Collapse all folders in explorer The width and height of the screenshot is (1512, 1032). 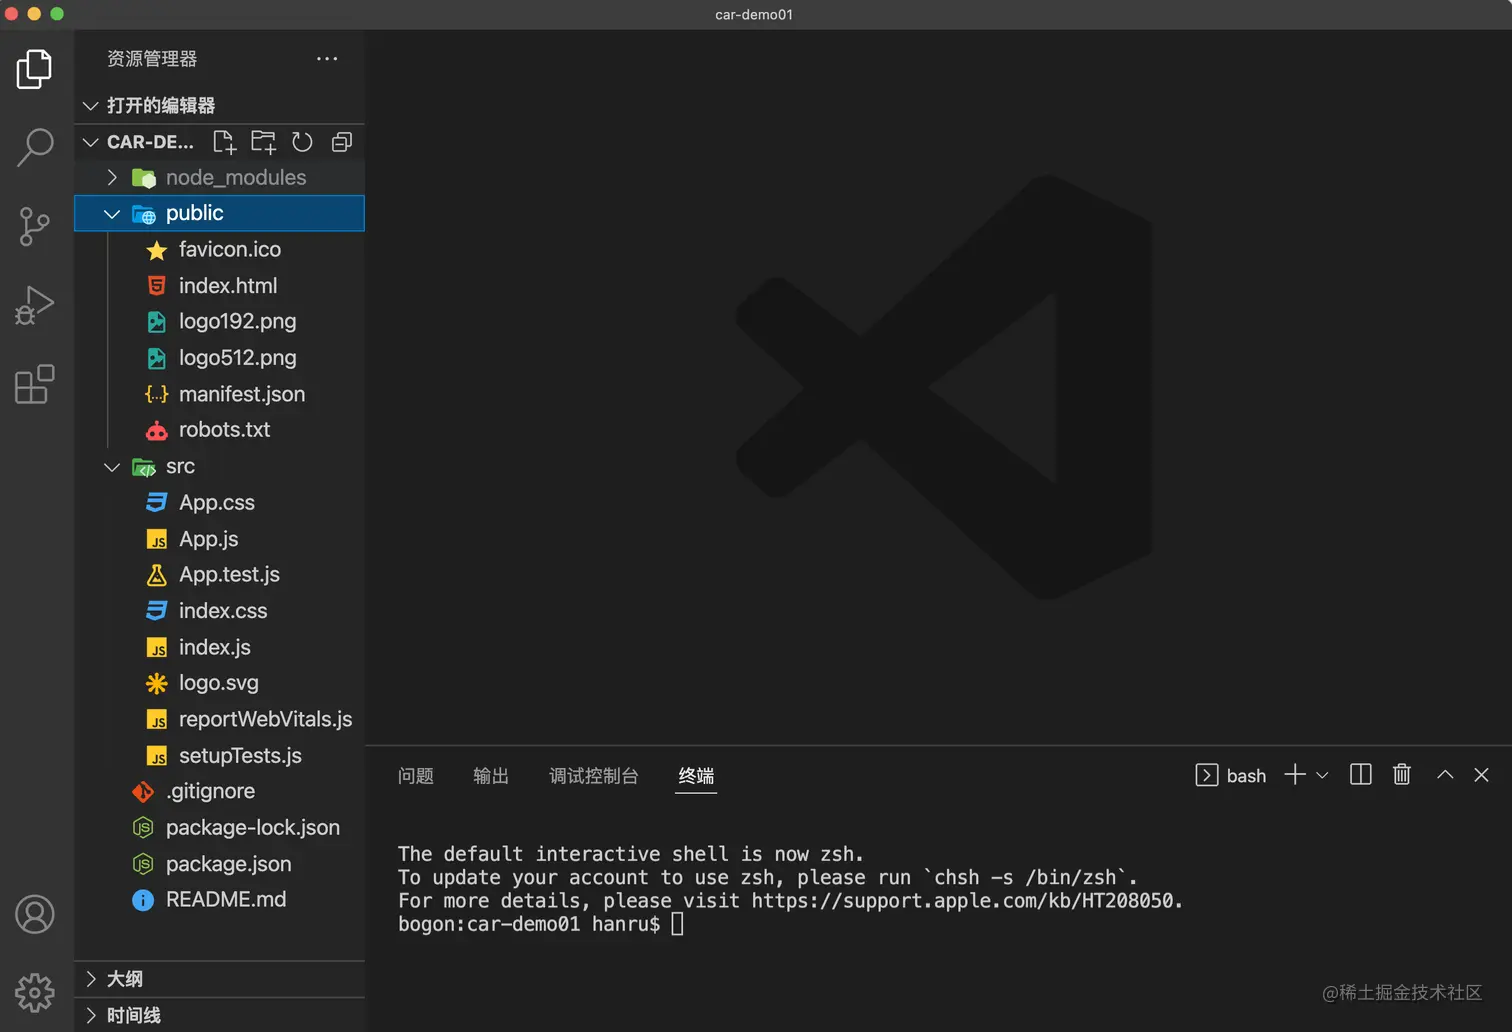pos(341,142)
